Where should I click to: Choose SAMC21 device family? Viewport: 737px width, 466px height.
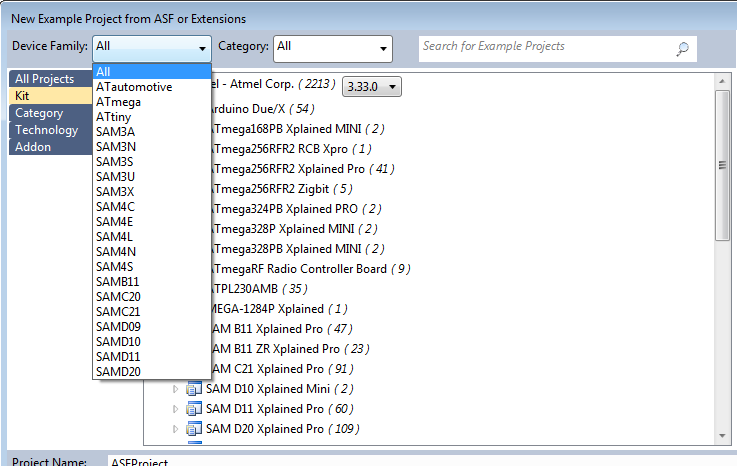pyautogui.click(x=152, y=312)
